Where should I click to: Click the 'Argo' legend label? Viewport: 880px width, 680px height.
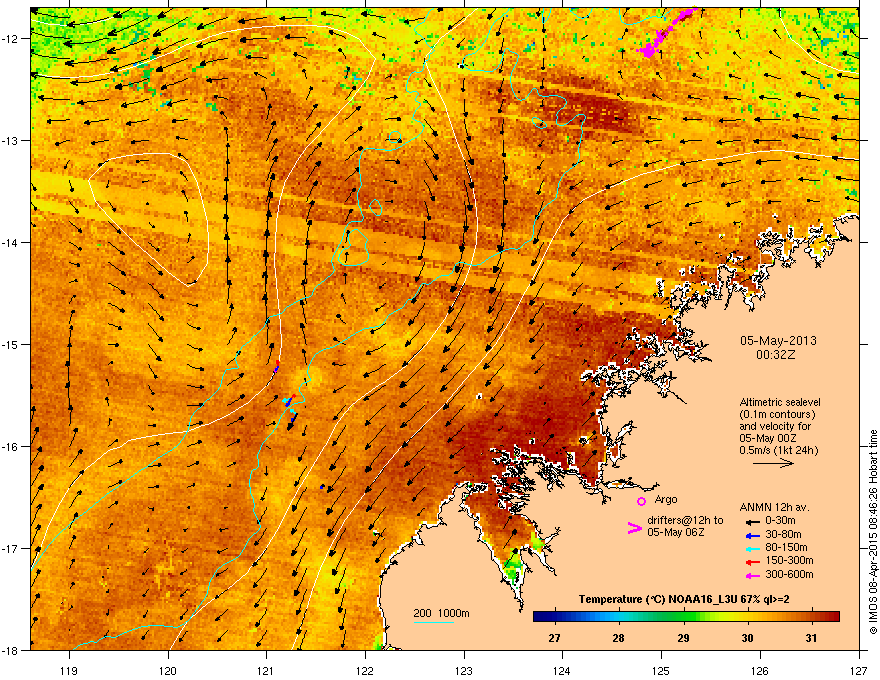pyautogui.click(x=666, y=499)
